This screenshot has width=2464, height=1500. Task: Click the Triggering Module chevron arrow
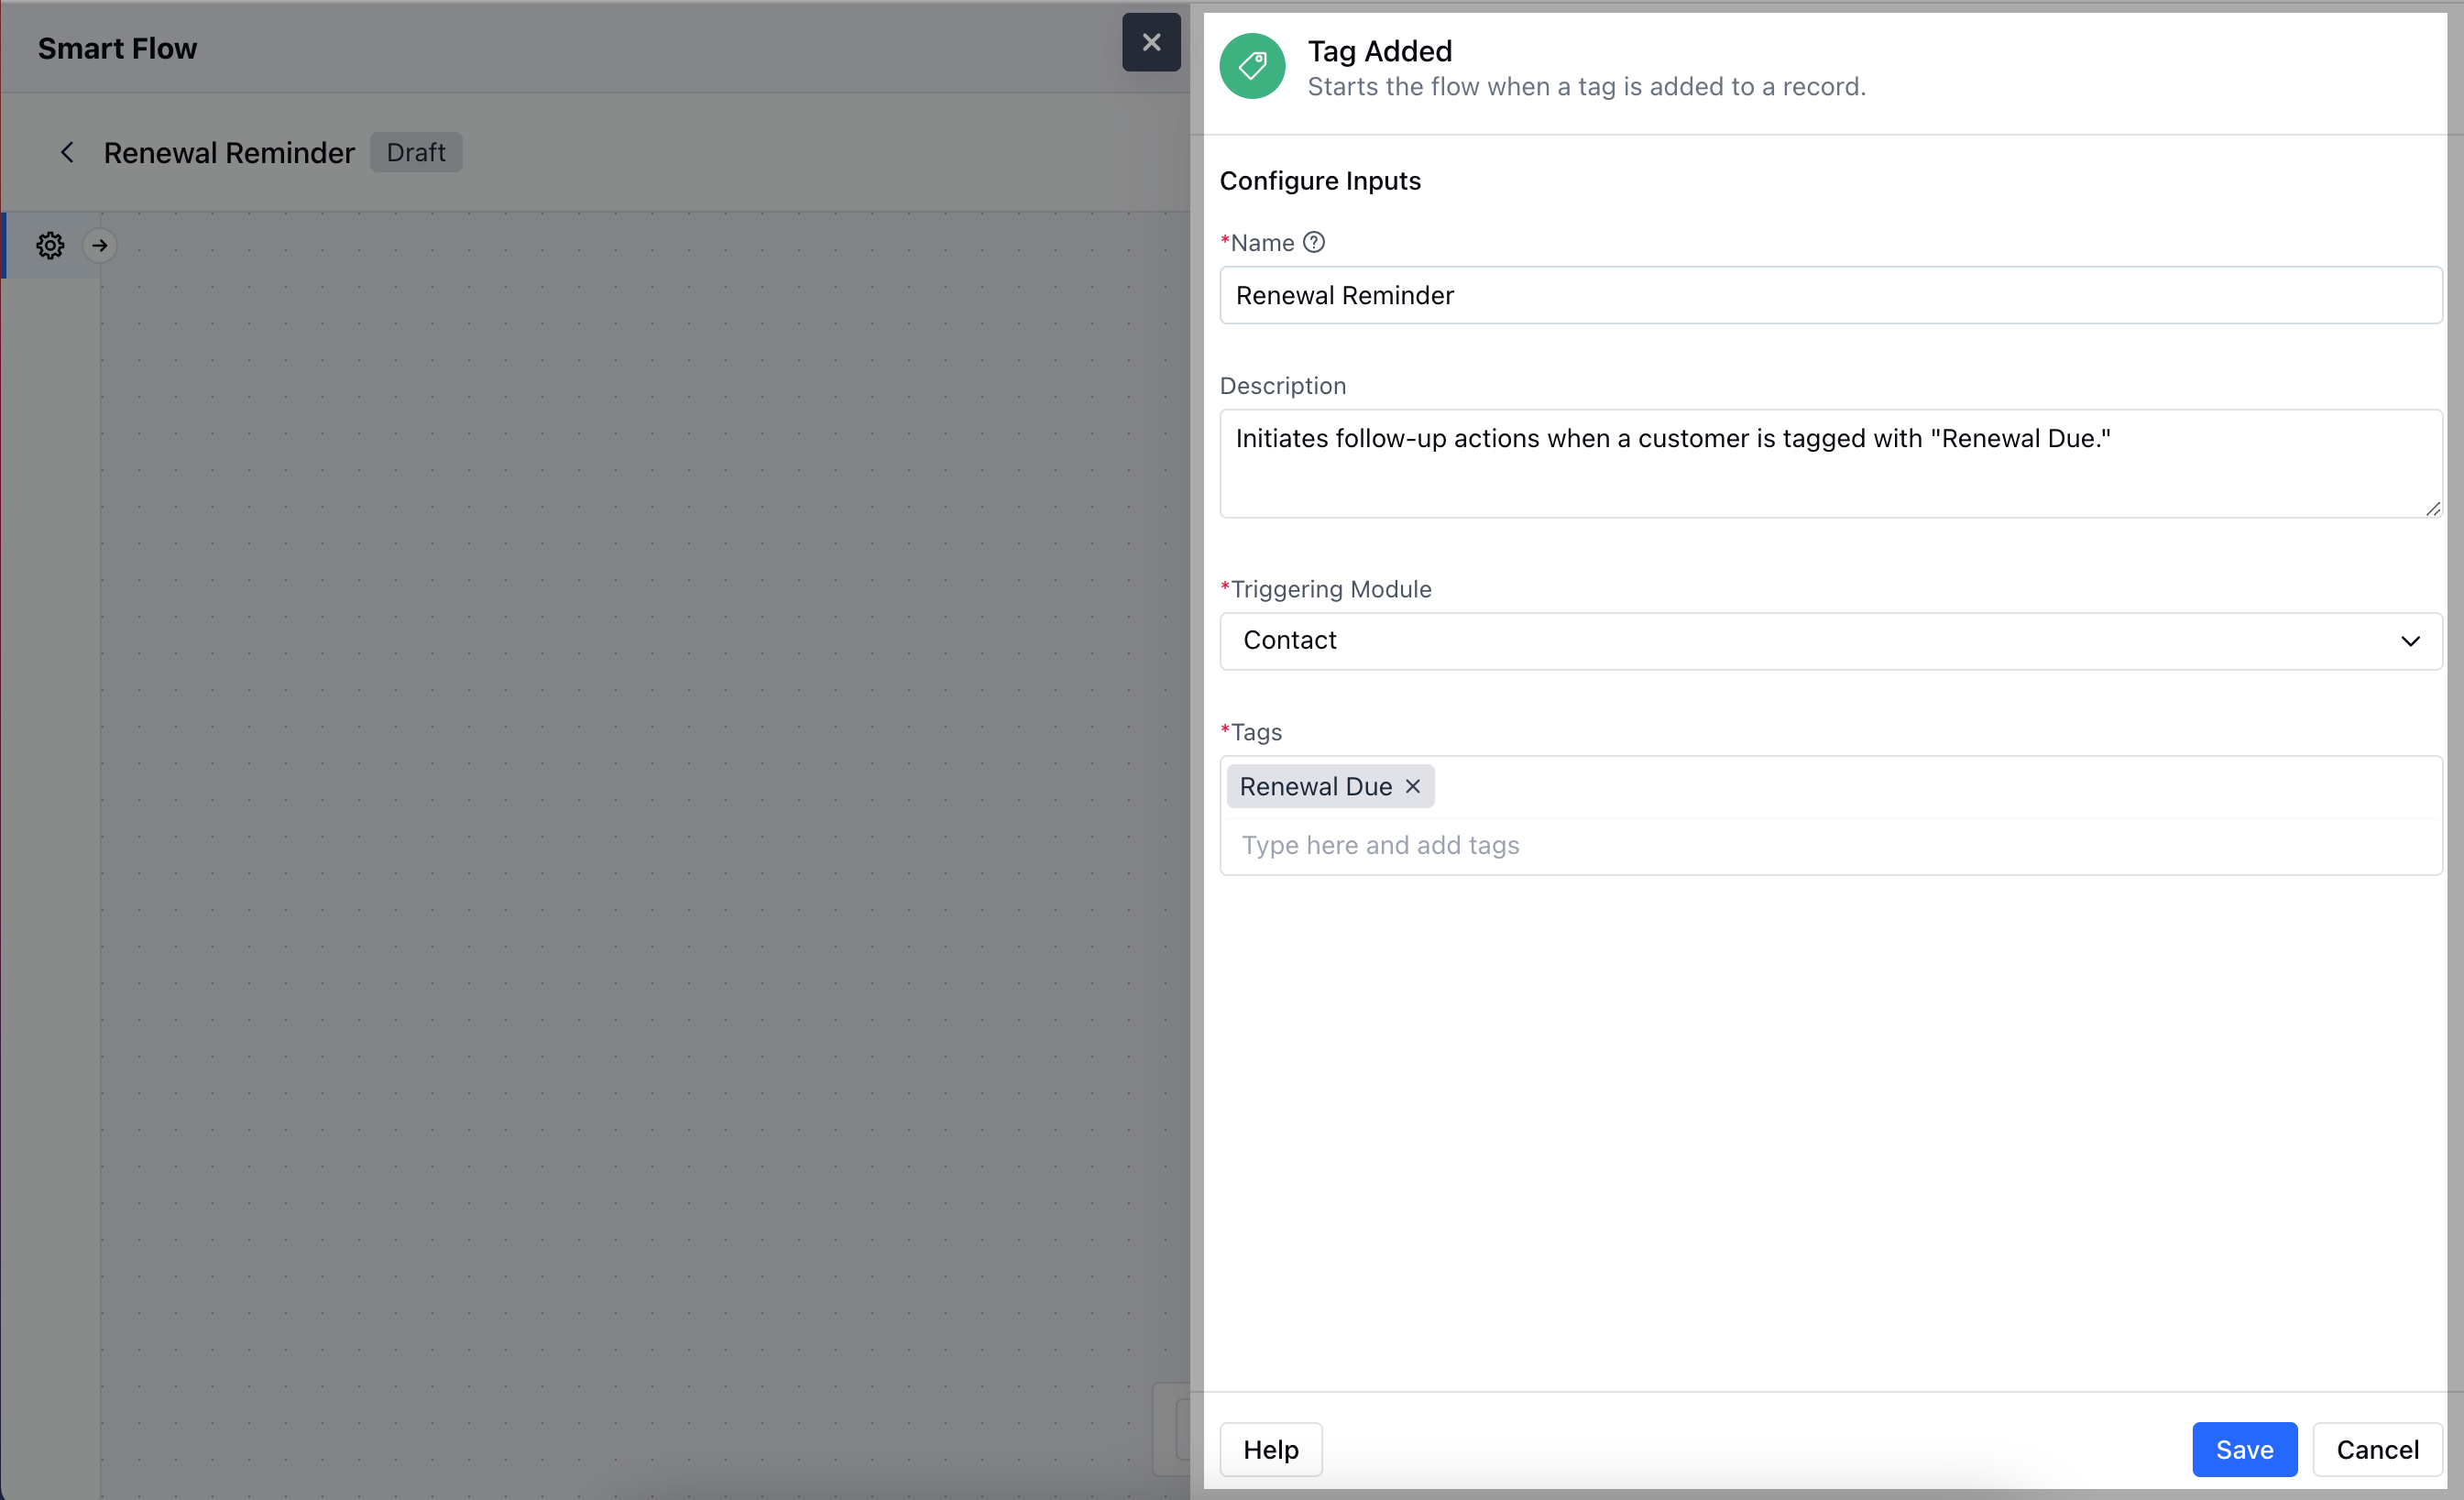click(x=2410, y=641)
